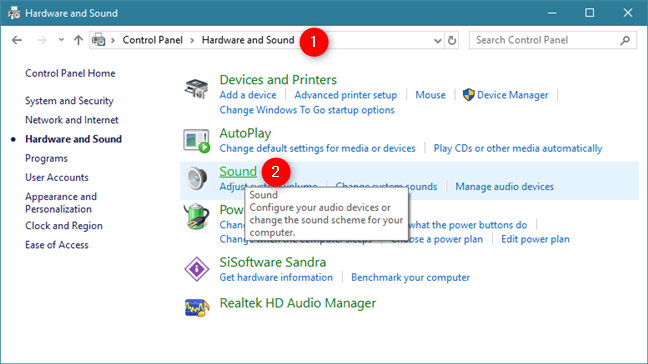Click the Device Manager shield icon
This screenshot has height=364, width=648.
click(x=469, y=95)
